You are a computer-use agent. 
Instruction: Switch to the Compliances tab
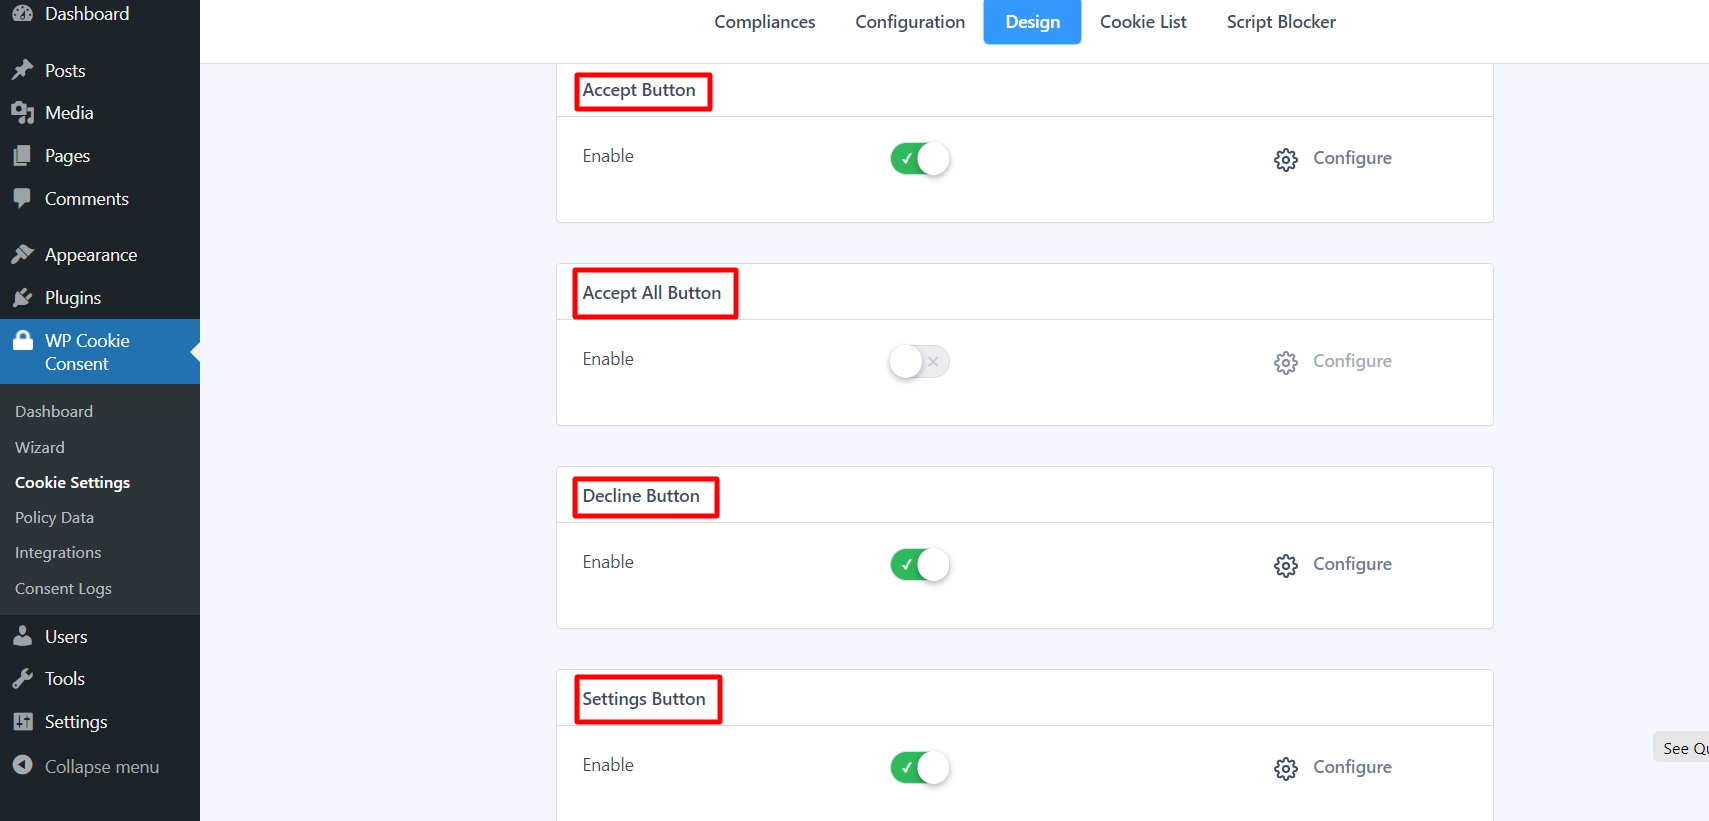pos(764,22)
